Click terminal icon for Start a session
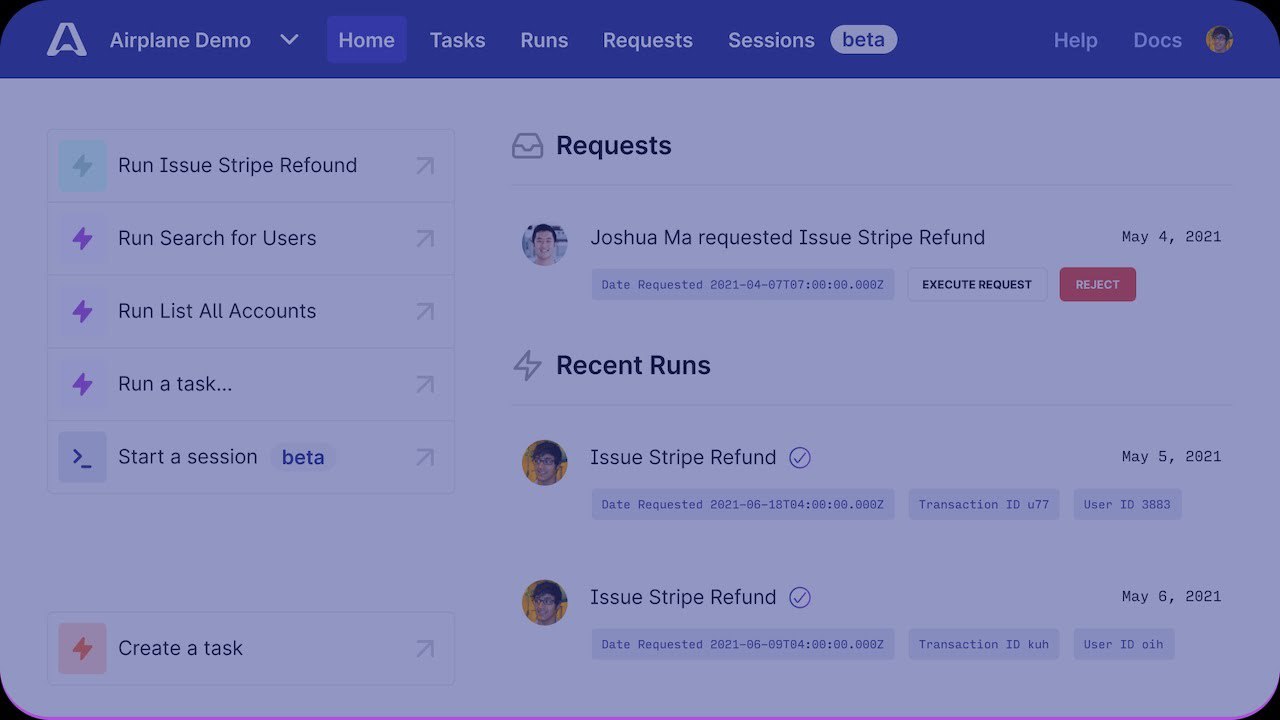The image size is (1280, 720). pos(82,458)
